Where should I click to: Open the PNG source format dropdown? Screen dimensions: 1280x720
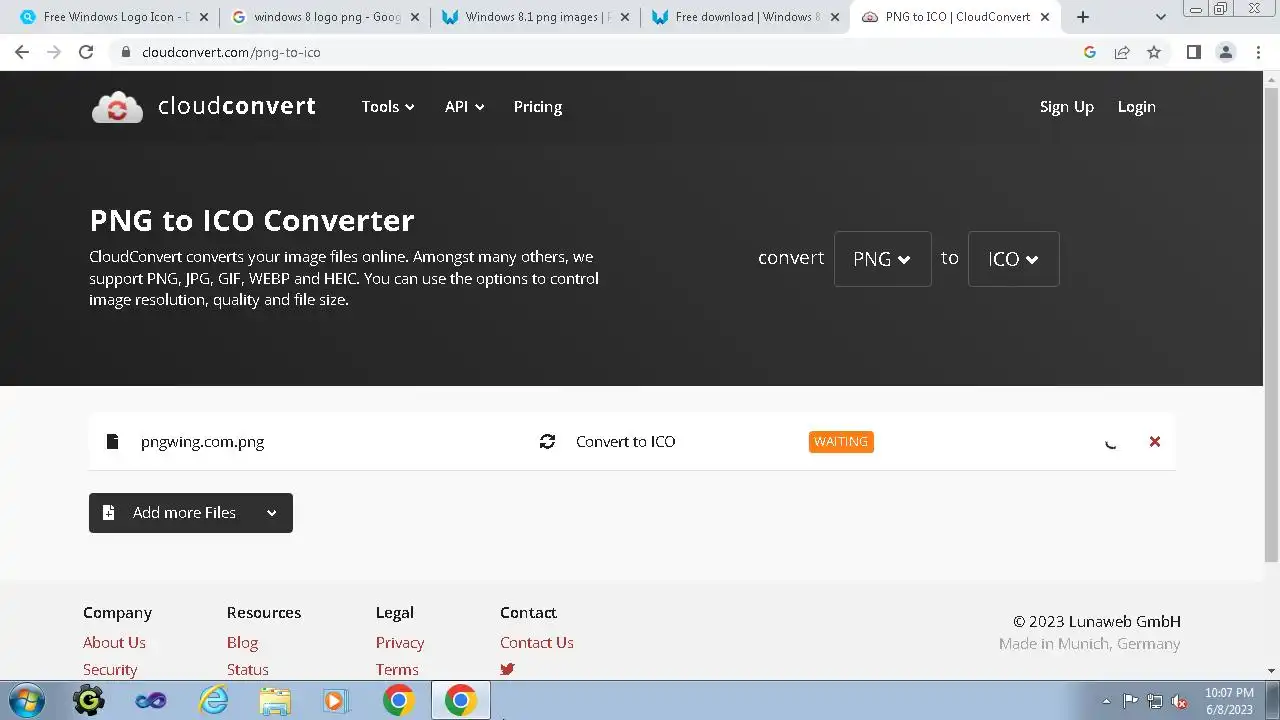[x=882, y=259]
